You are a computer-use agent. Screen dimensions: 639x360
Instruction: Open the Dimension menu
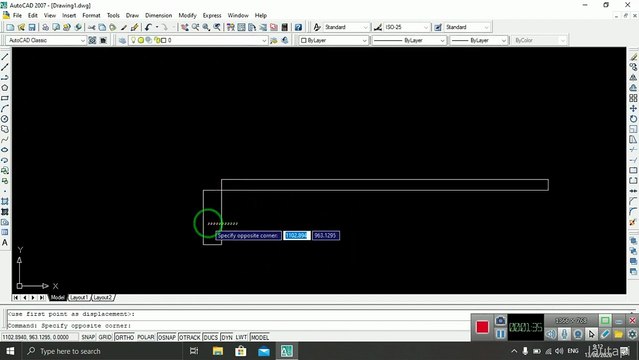pos(159,15)
